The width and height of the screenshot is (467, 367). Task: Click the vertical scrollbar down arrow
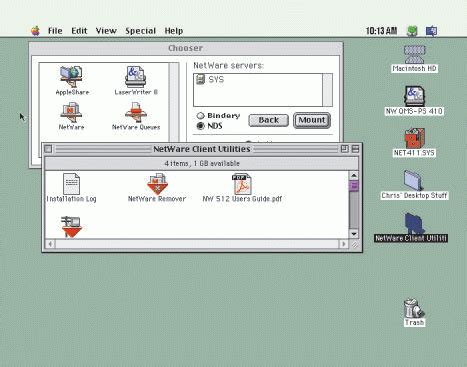click(354, 234)
